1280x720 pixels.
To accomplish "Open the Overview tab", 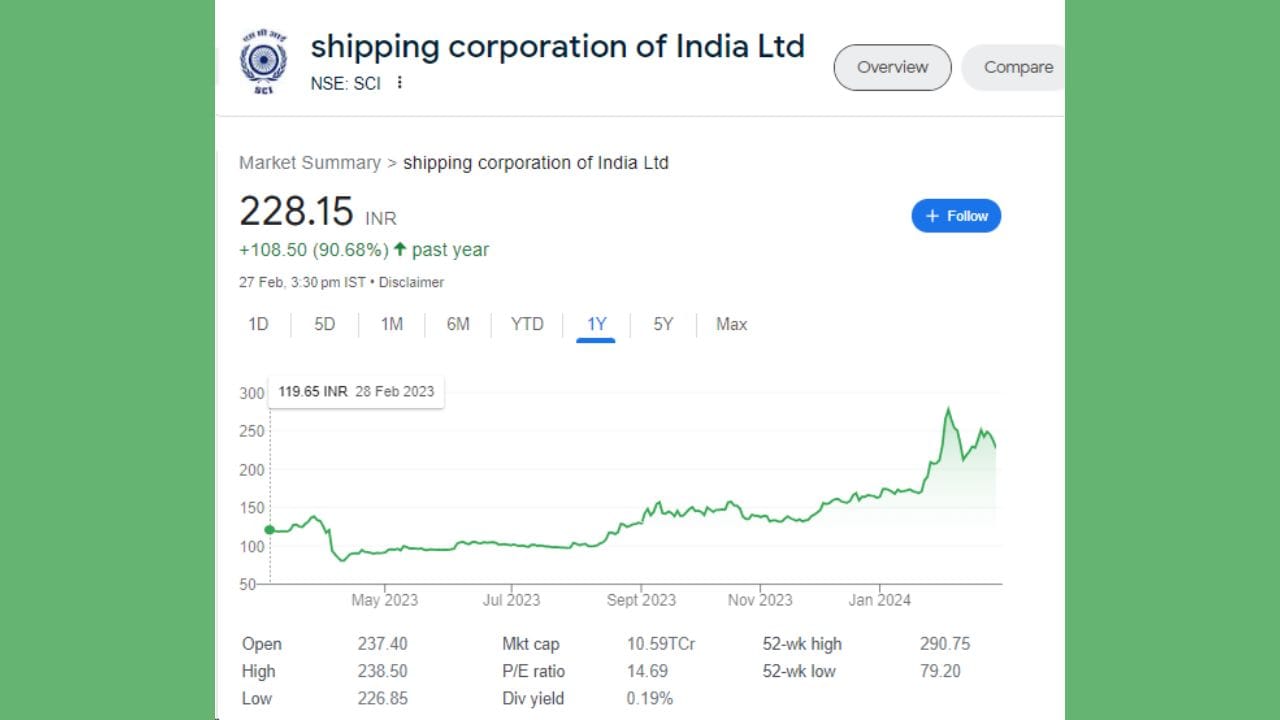I will click(x=892, y=67).
